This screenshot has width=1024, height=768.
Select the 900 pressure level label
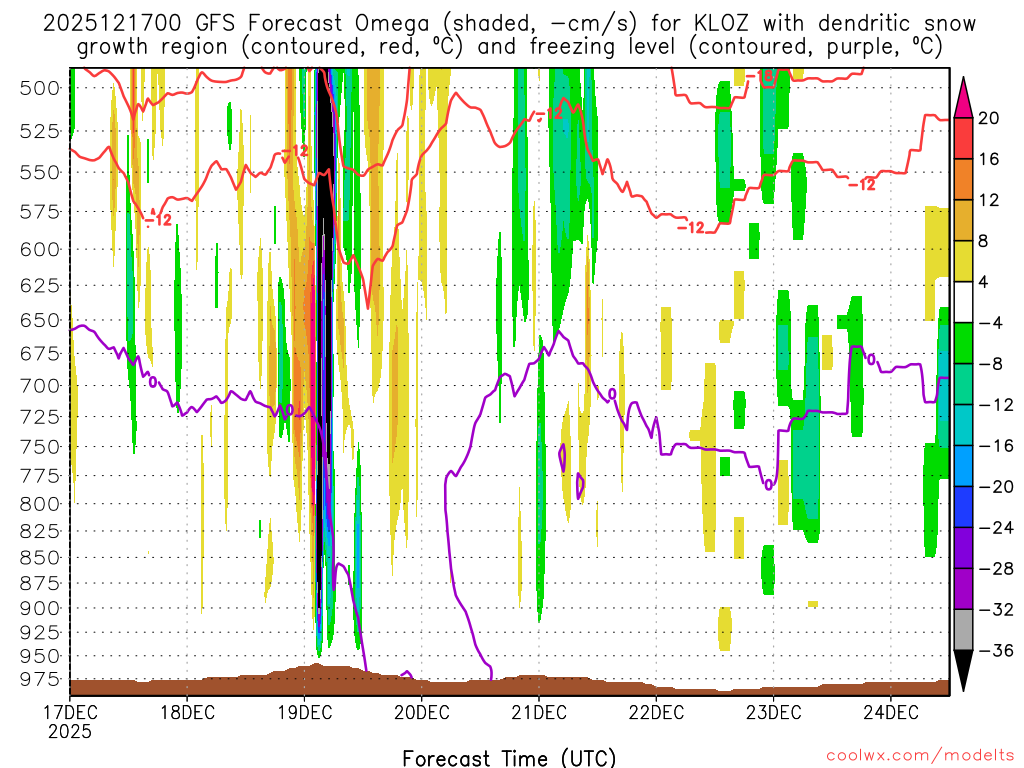pos(40,609)
